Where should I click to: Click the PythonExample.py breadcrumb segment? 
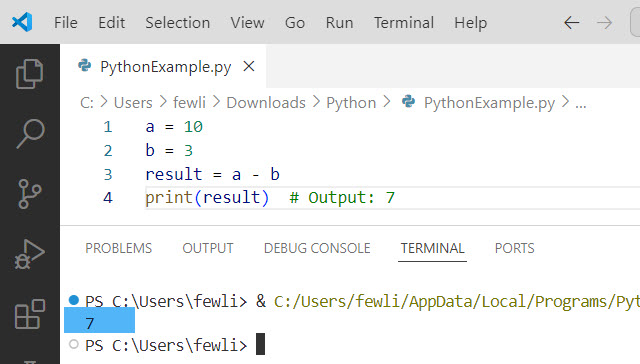489,102
